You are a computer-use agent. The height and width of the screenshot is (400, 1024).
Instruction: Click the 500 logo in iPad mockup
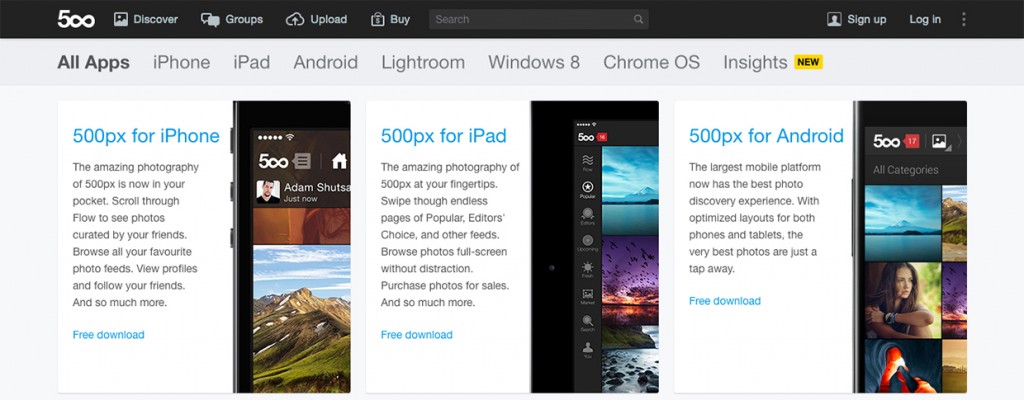click(586, 137)
